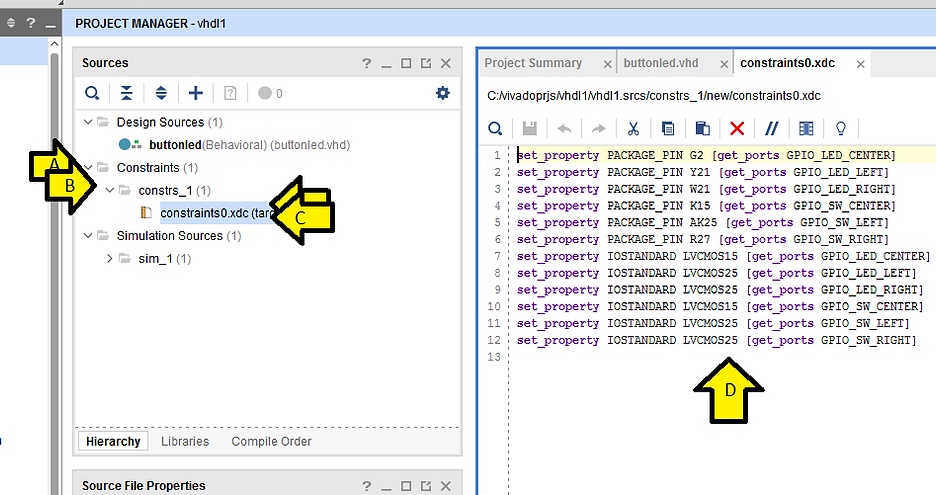Click line number 13 in gutter
This screenshot has width=936, height=495.
click(494, 356)
